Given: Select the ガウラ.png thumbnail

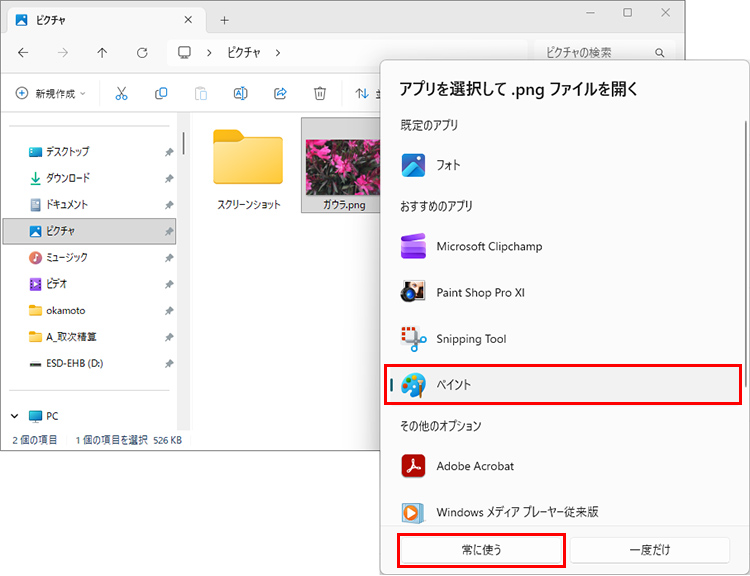Looking at the screenshot, I should (x=343, y=167).
